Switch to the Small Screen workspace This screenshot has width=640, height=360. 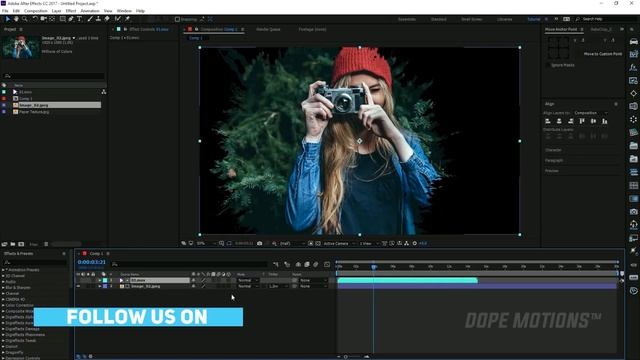[471, 19]
